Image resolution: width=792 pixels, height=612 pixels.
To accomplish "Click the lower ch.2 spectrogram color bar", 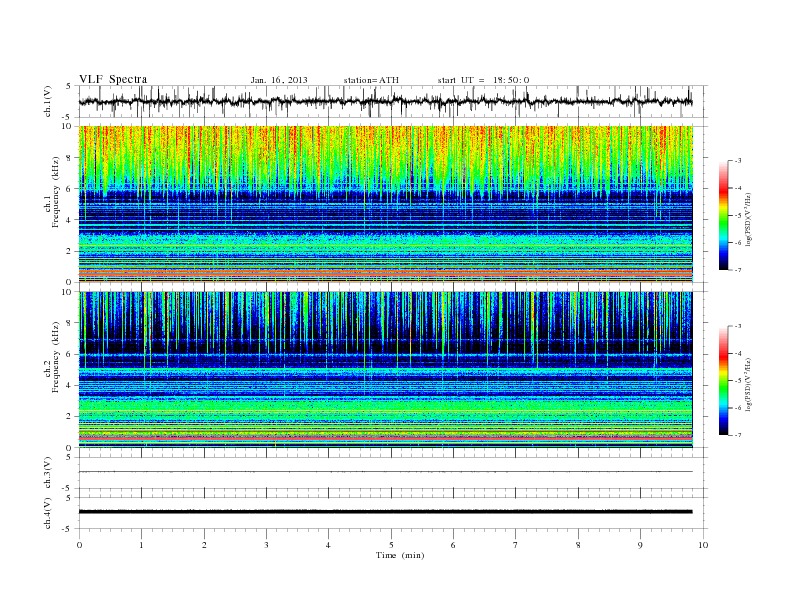I will click(724, 381).
